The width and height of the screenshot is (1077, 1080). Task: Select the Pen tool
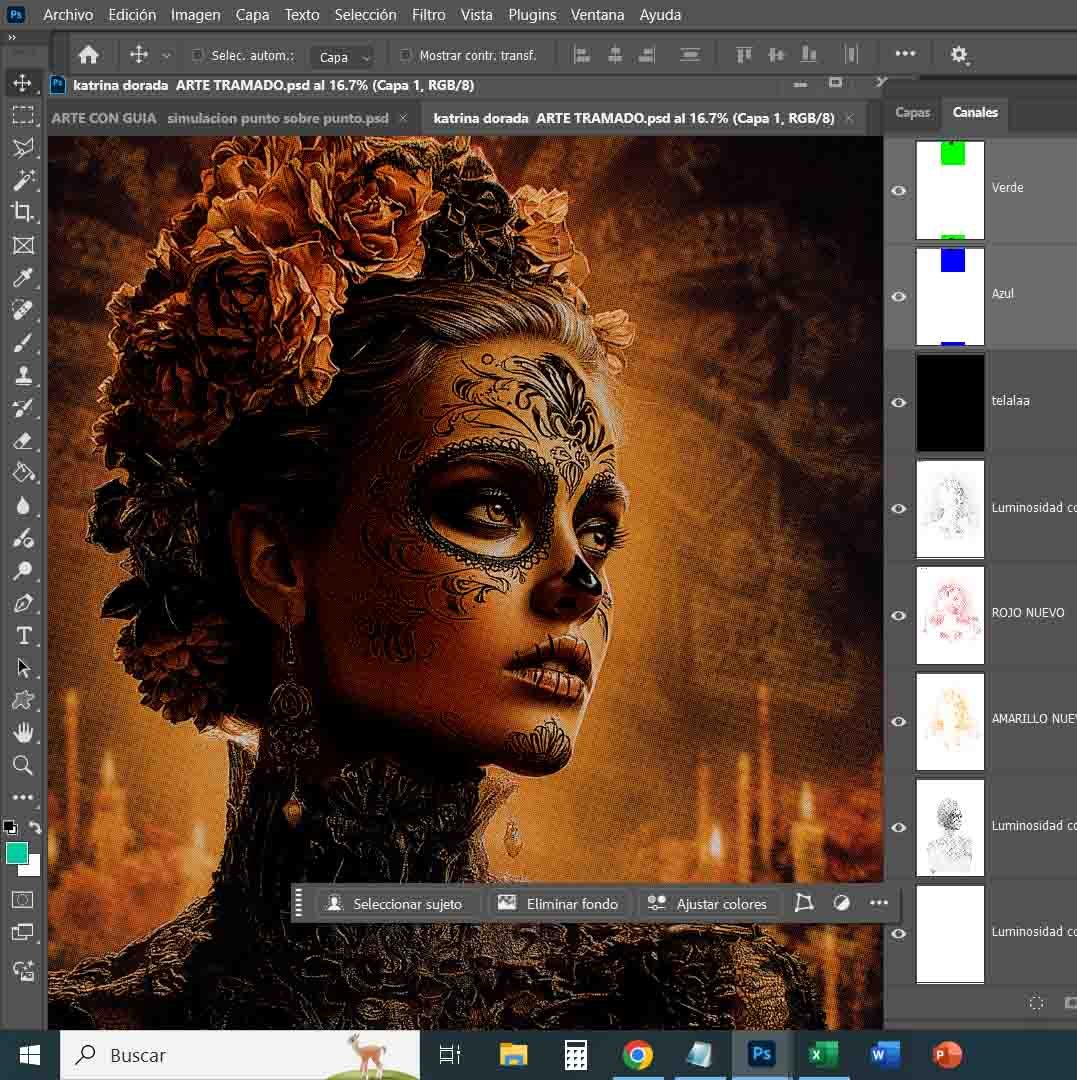tap(22, 603)
